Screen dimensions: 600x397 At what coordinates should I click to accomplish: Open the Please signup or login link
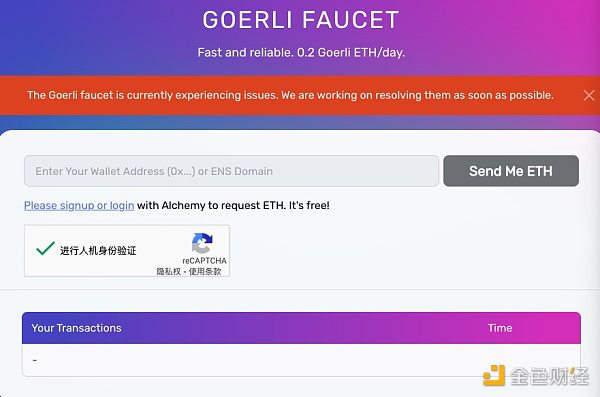click(79, 206)
